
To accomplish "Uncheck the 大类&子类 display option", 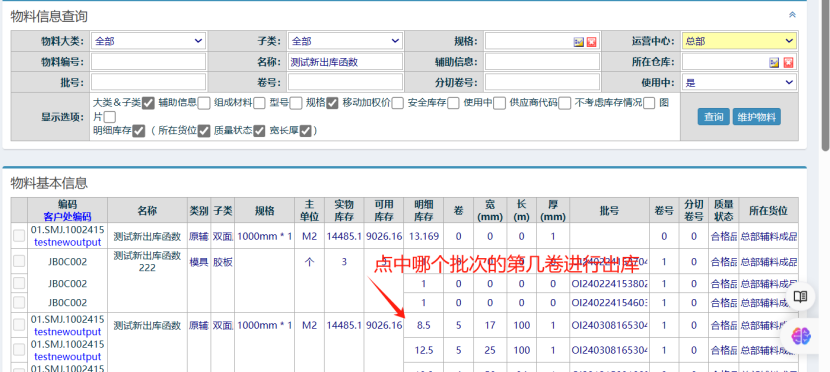I will [148, 103].
